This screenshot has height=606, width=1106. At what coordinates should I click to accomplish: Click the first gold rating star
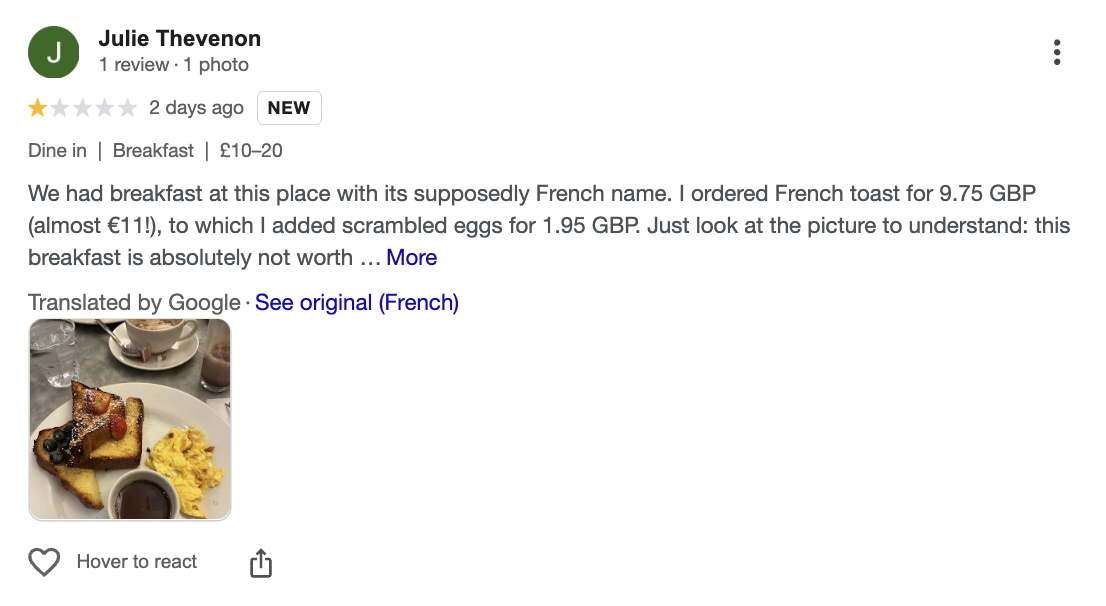tap(38, 108)
